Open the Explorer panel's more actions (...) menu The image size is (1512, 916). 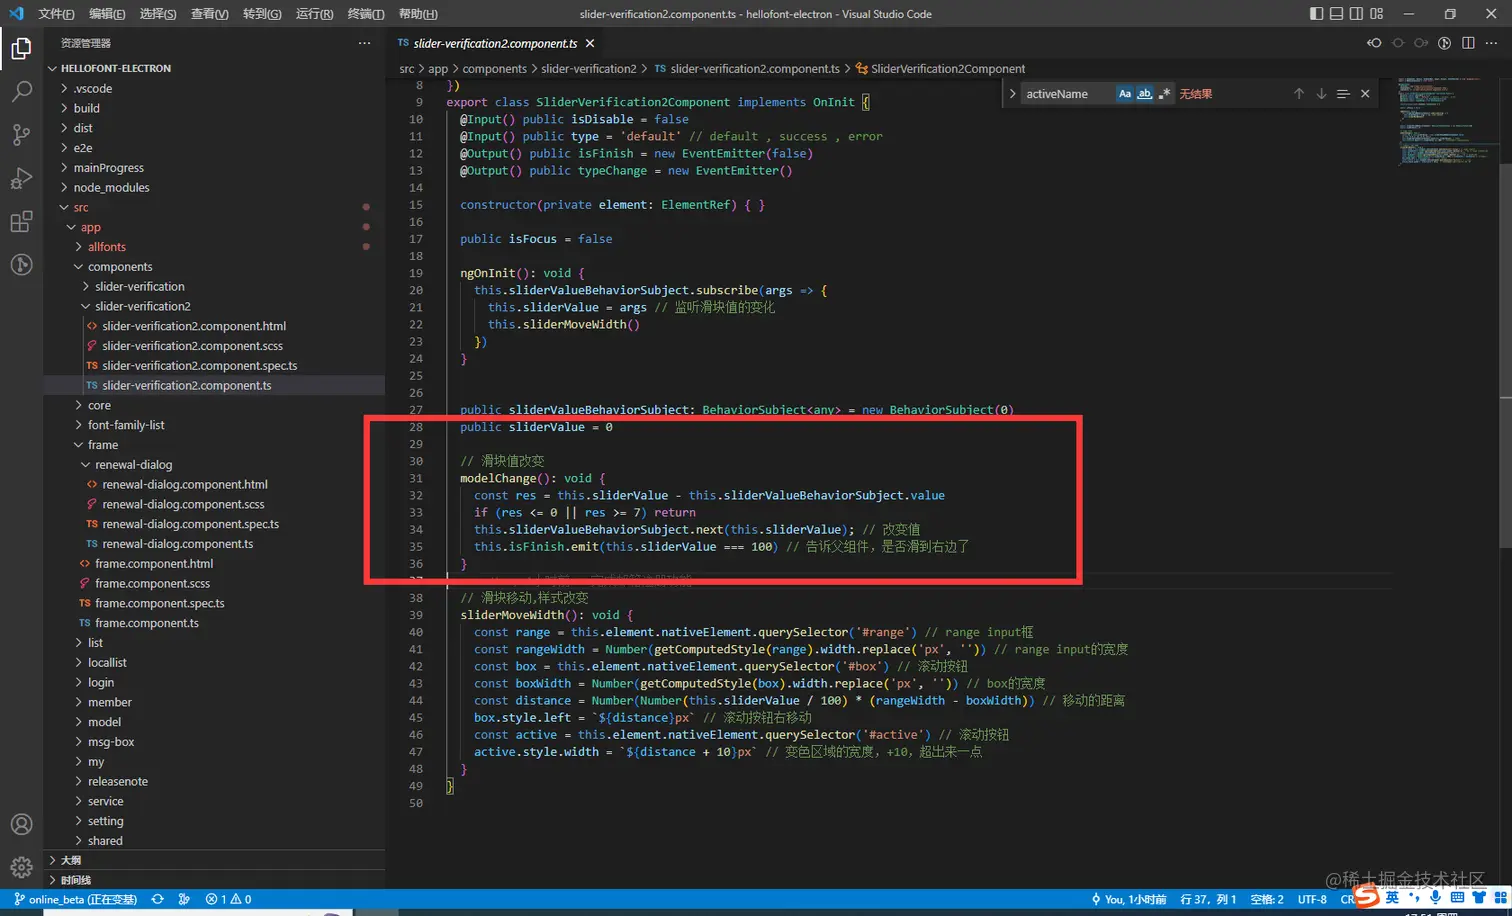tap(364, 43)
